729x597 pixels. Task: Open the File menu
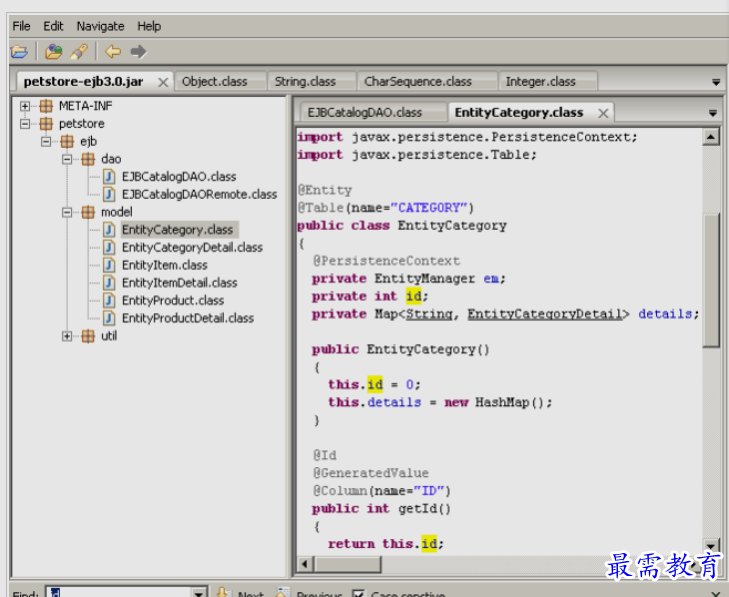(21, 26)
